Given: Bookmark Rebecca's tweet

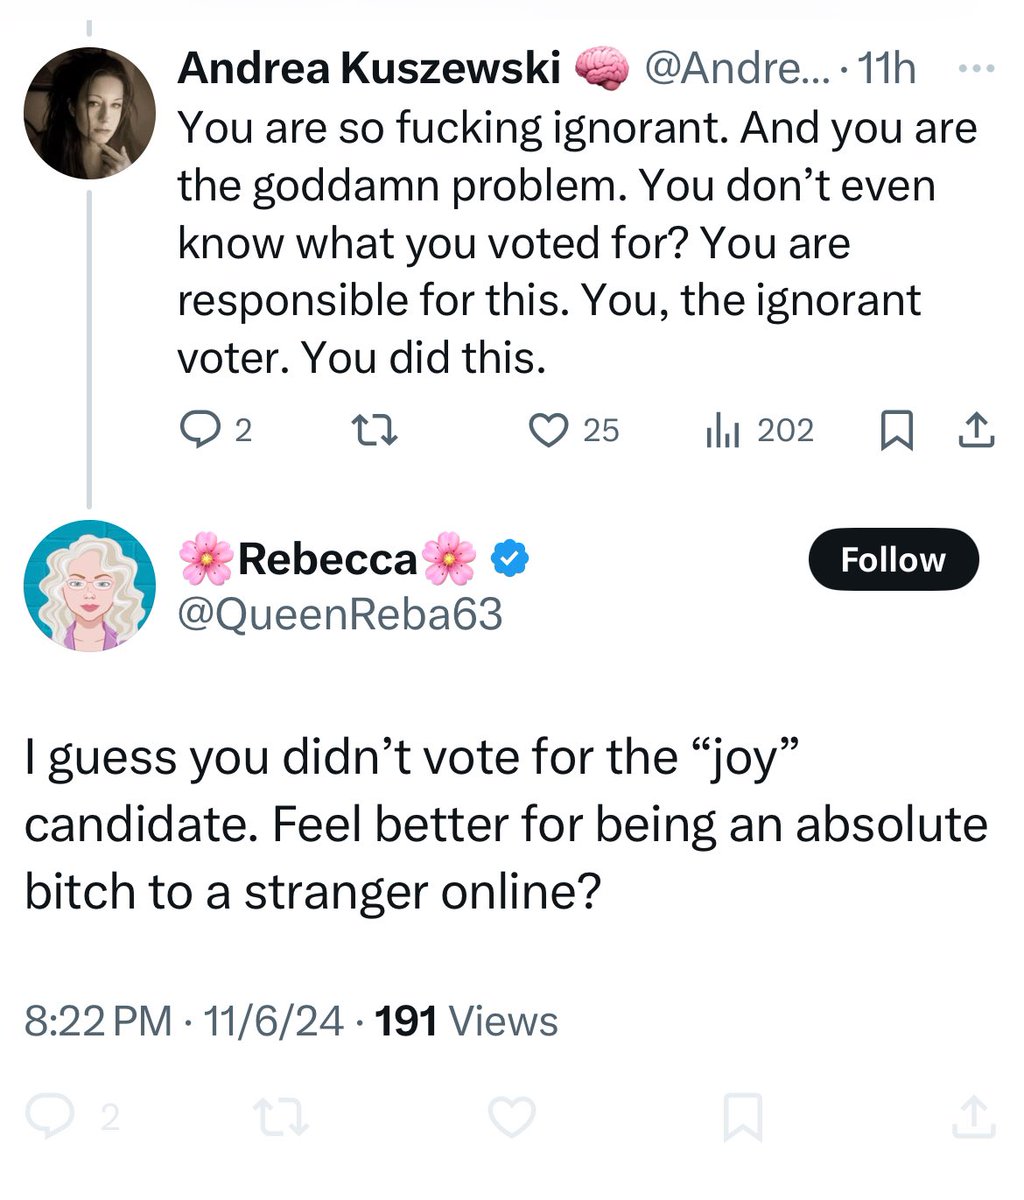Looking at the screenshot, I should click(x=743, y=1116).
